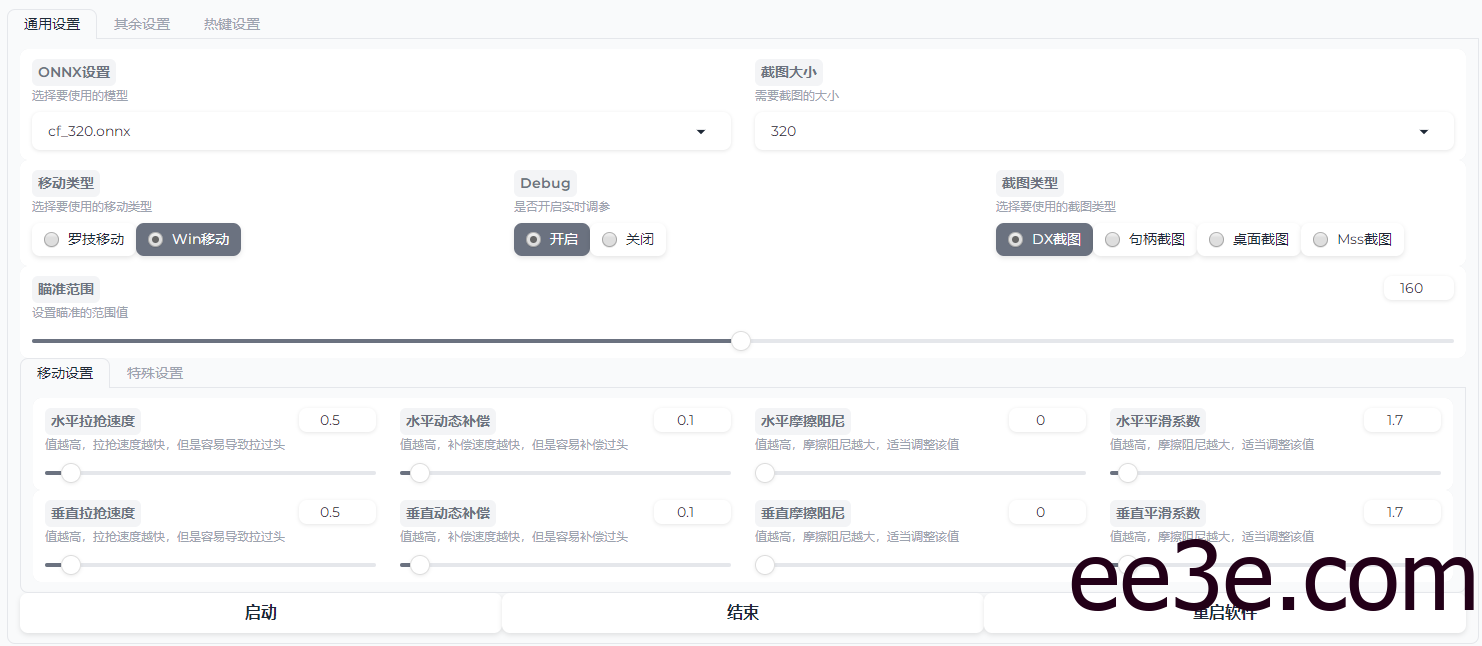Open the ONNX model dropdown showing cf_320.onnx
The width and height of the screenshot is (1482, 646).
click(381, 131)
